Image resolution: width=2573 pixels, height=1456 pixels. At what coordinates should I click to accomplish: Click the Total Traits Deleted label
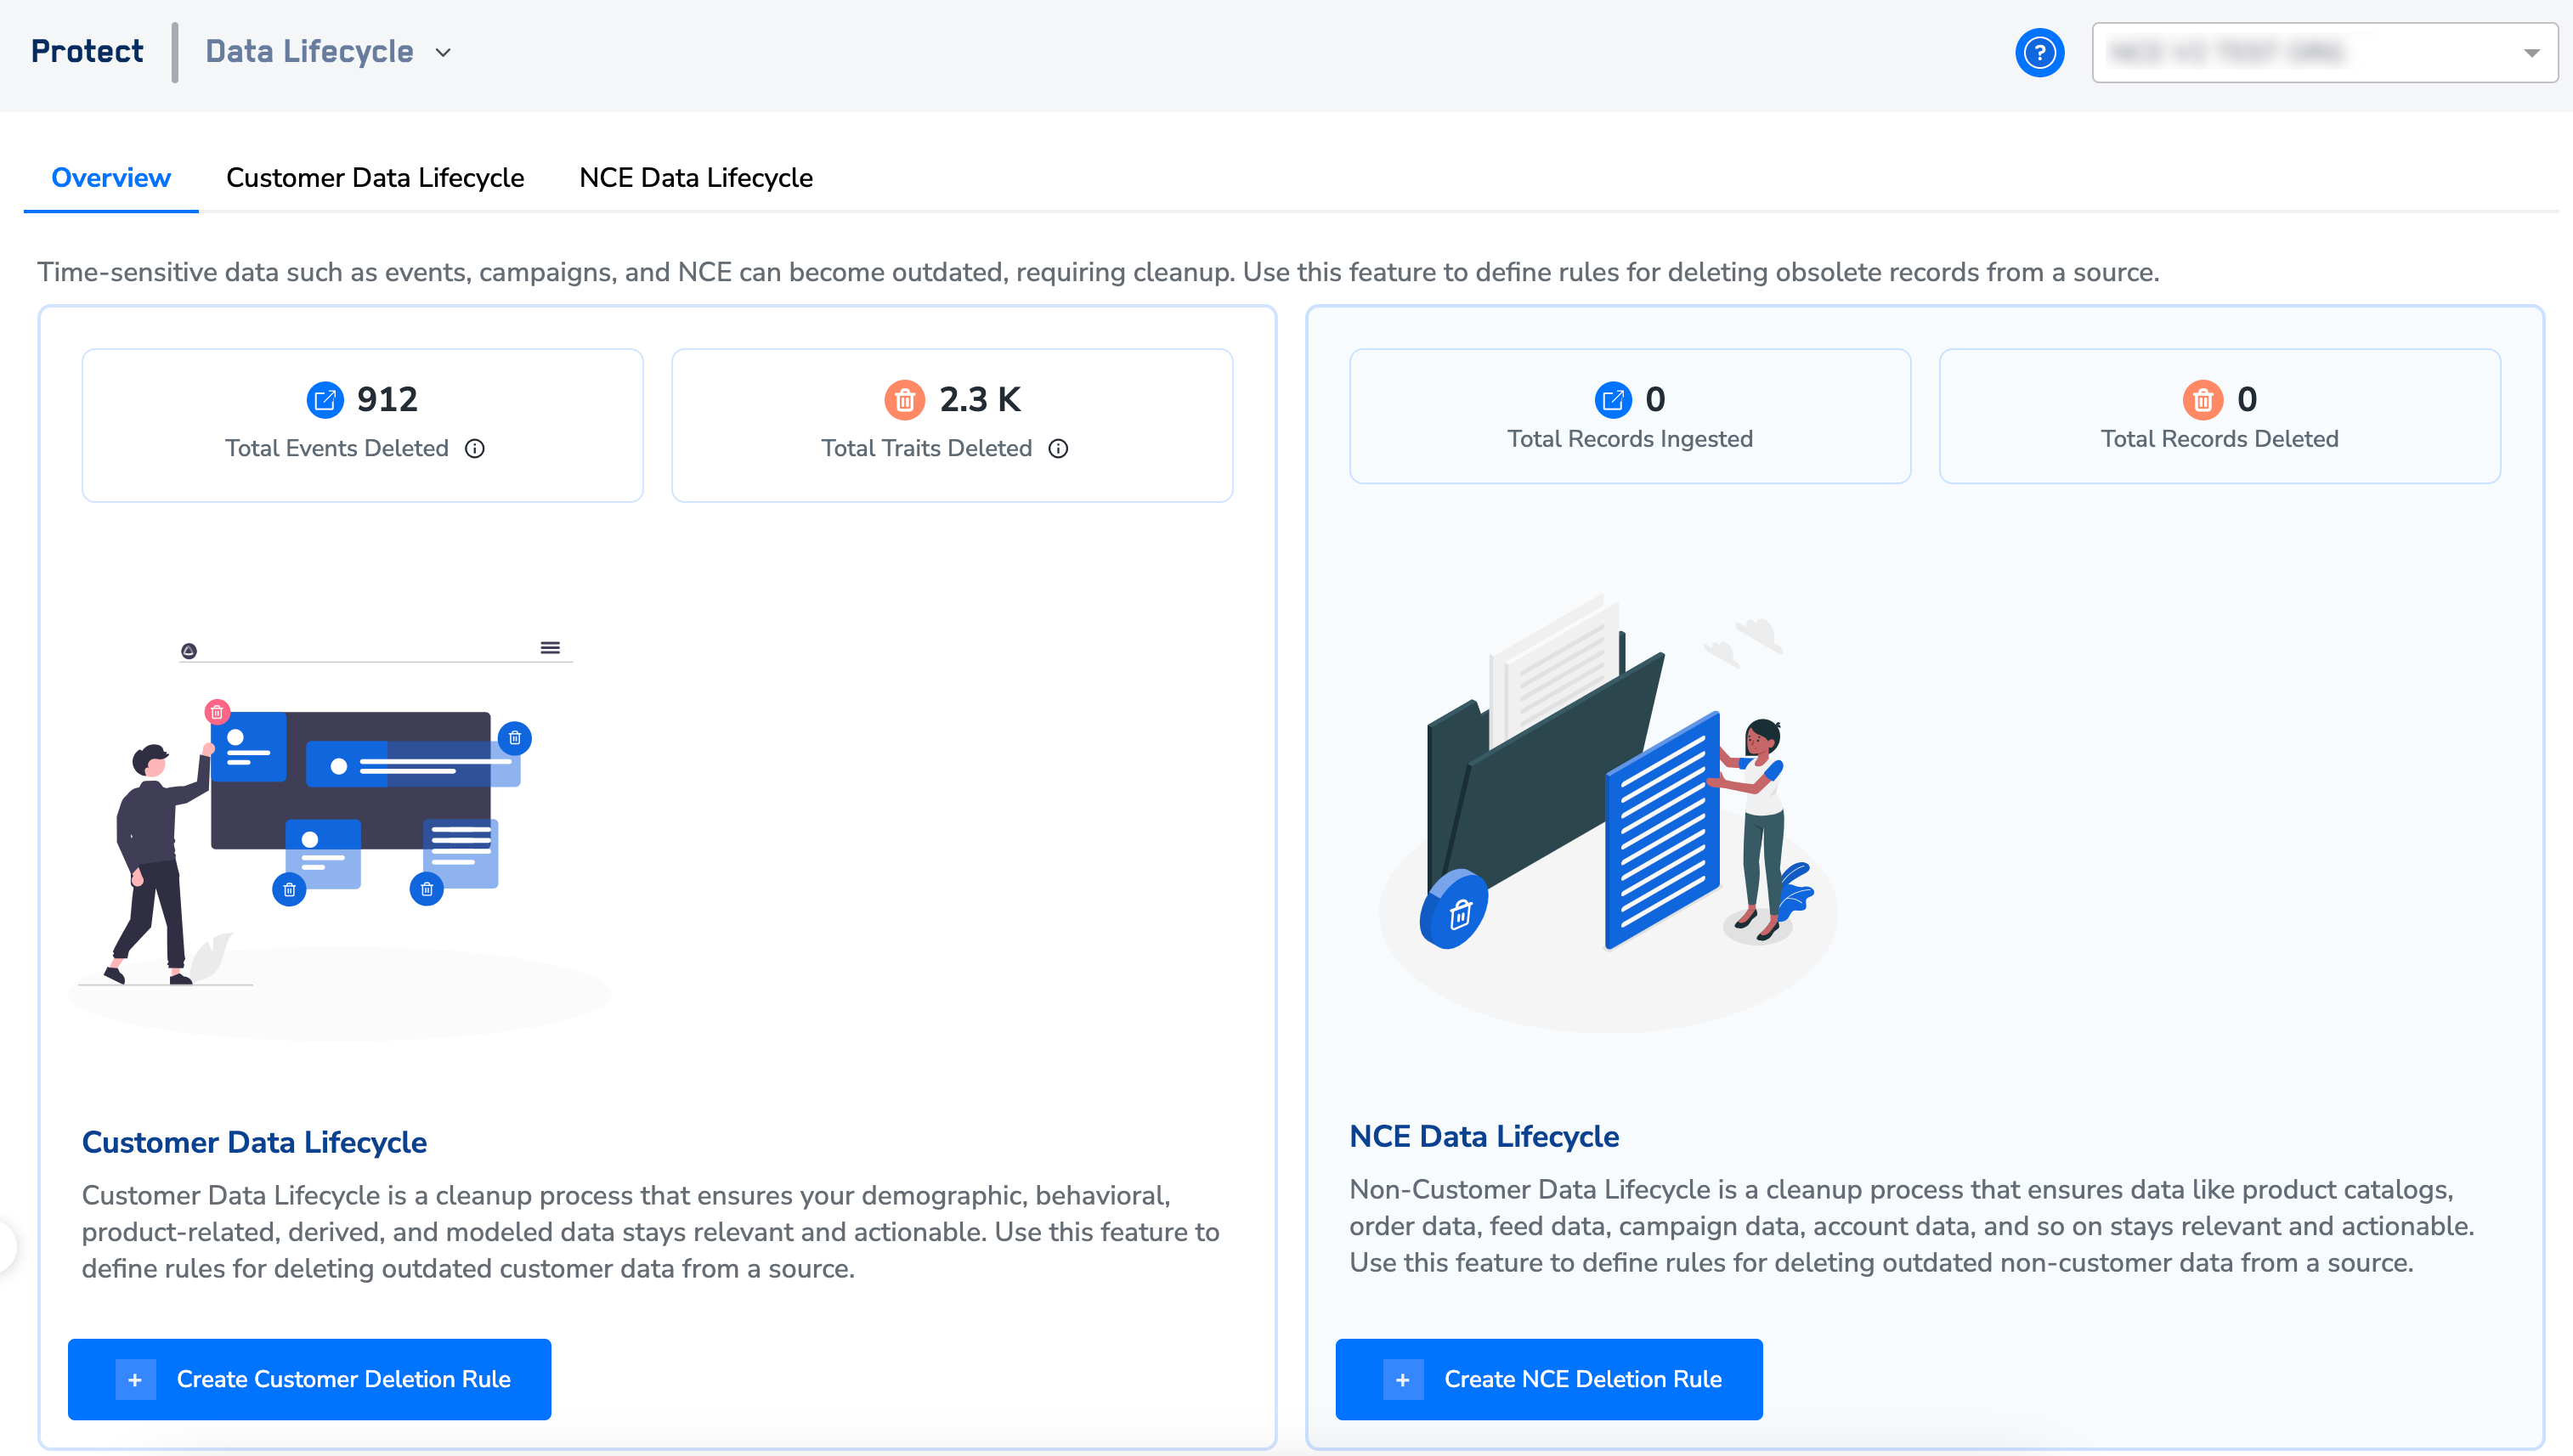927,449
